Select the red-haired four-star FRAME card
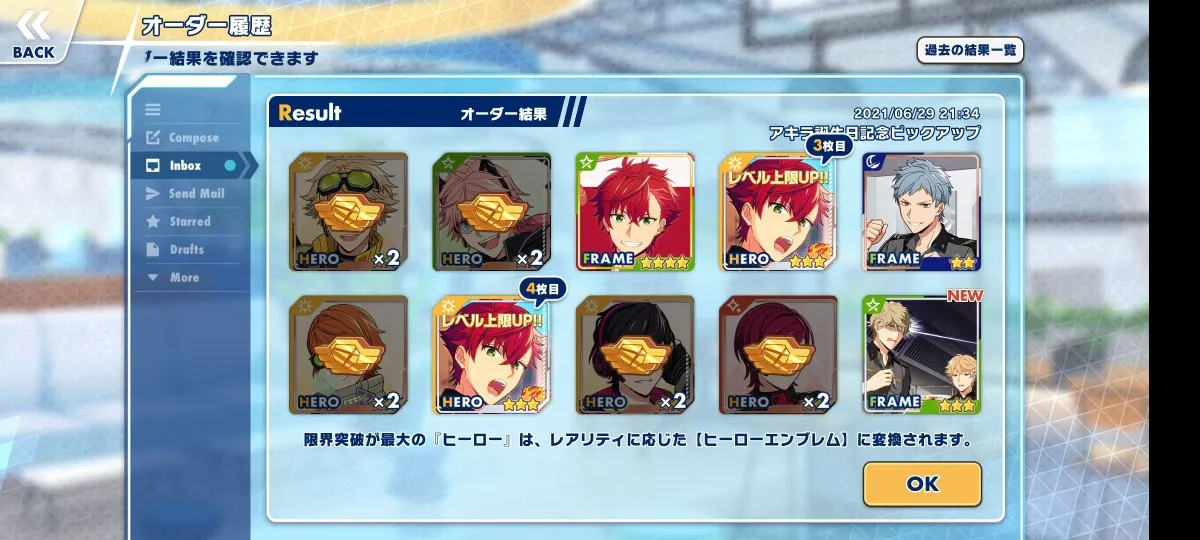 coord(635,212)
